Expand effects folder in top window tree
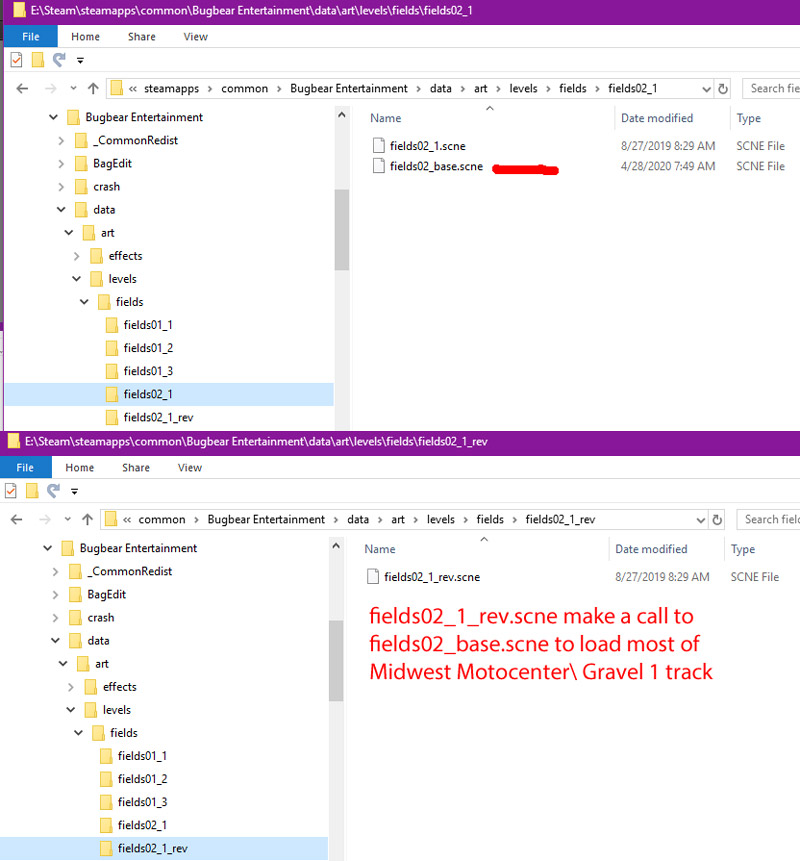The height and width of the screenshot is (861, 800). (76, 256)
